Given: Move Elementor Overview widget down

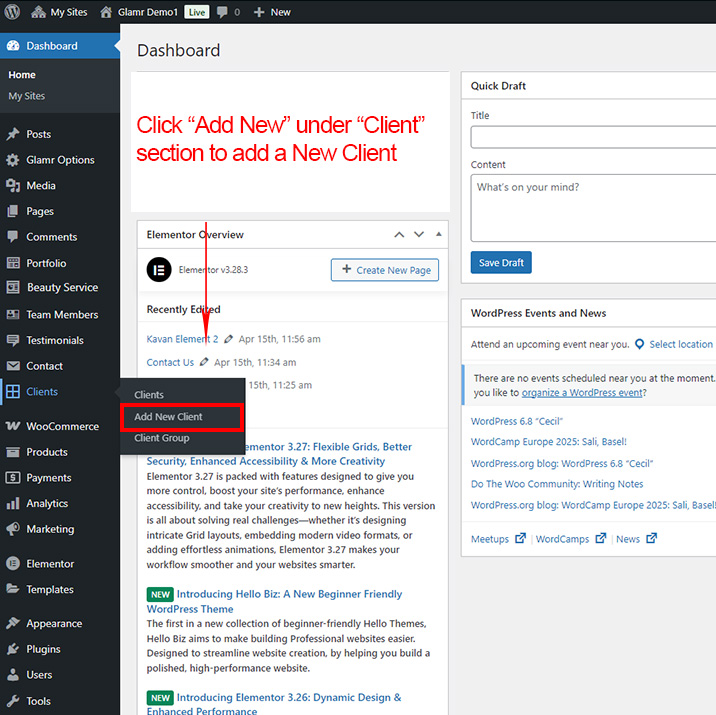Looking at the screenshot, I should pos(419,235).
